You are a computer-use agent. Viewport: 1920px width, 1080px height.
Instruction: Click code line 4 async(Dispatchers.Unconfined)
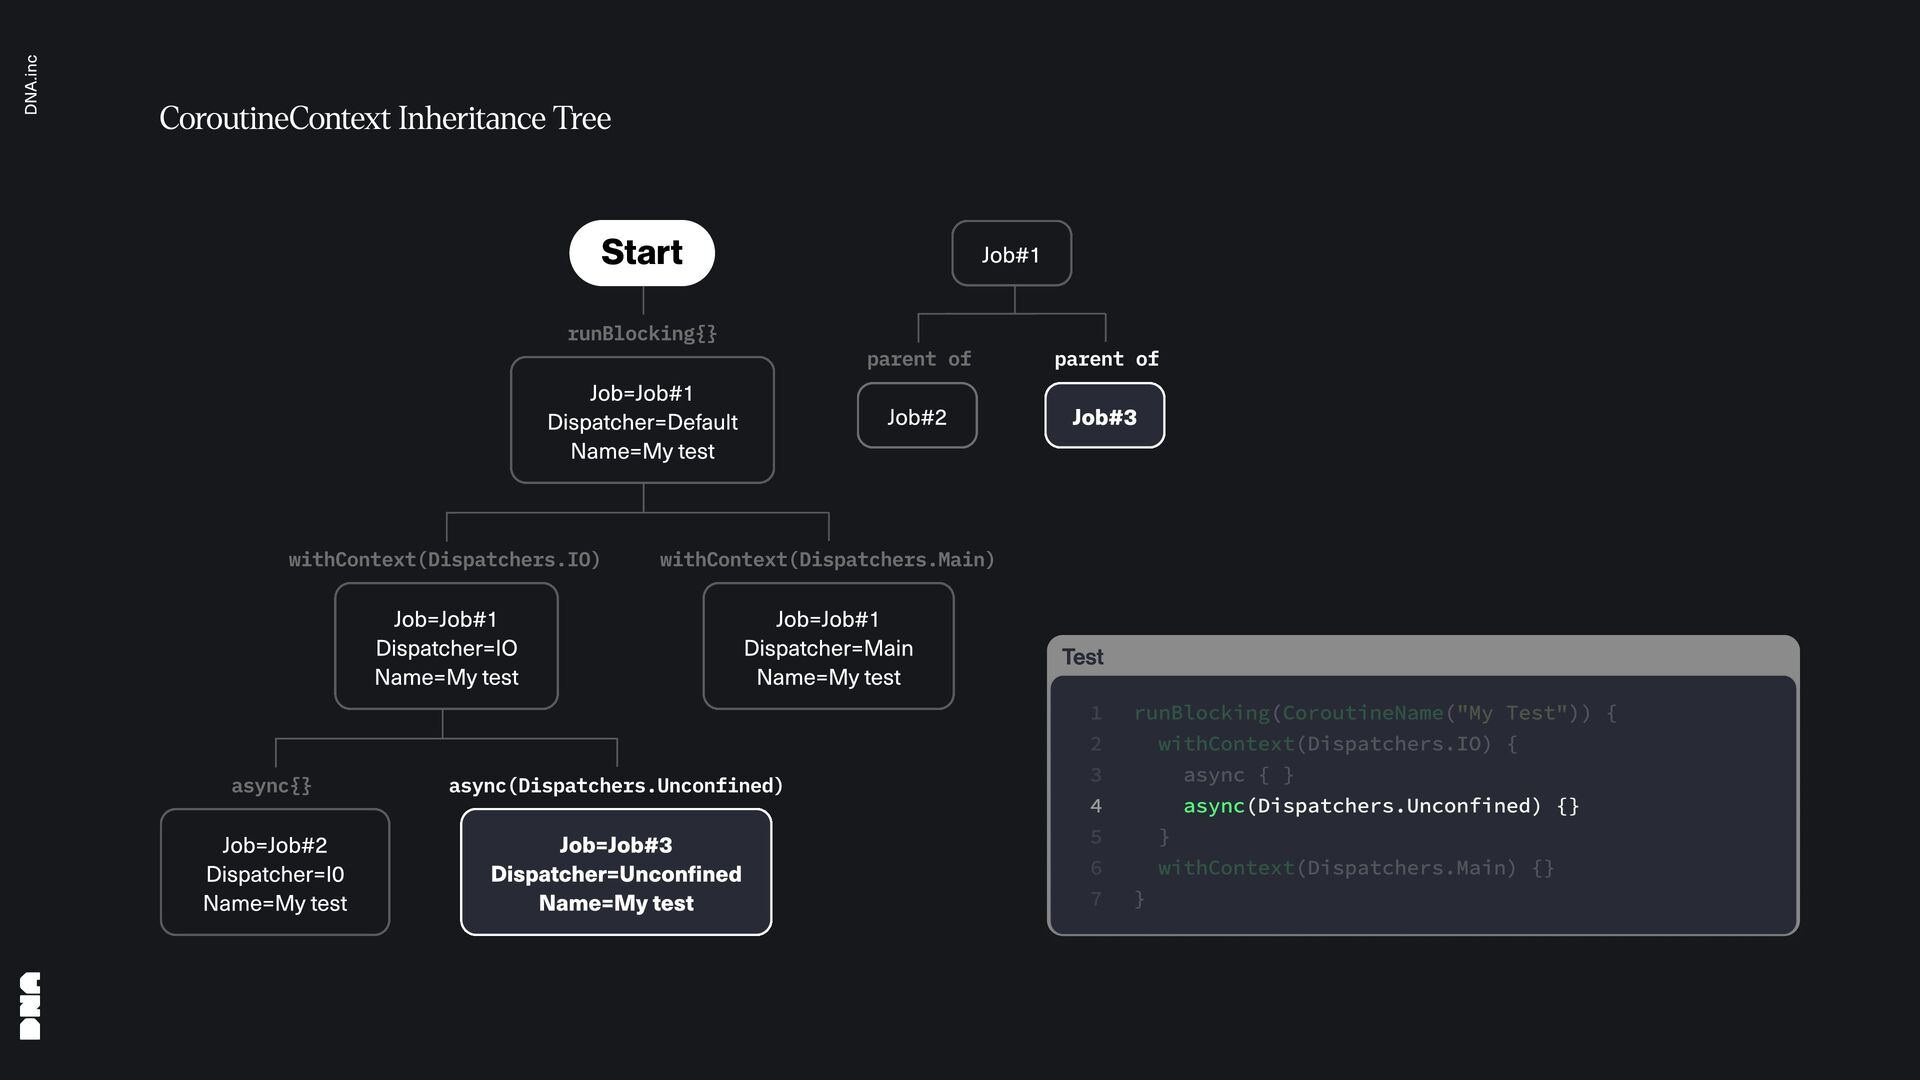coord(1380,806)
